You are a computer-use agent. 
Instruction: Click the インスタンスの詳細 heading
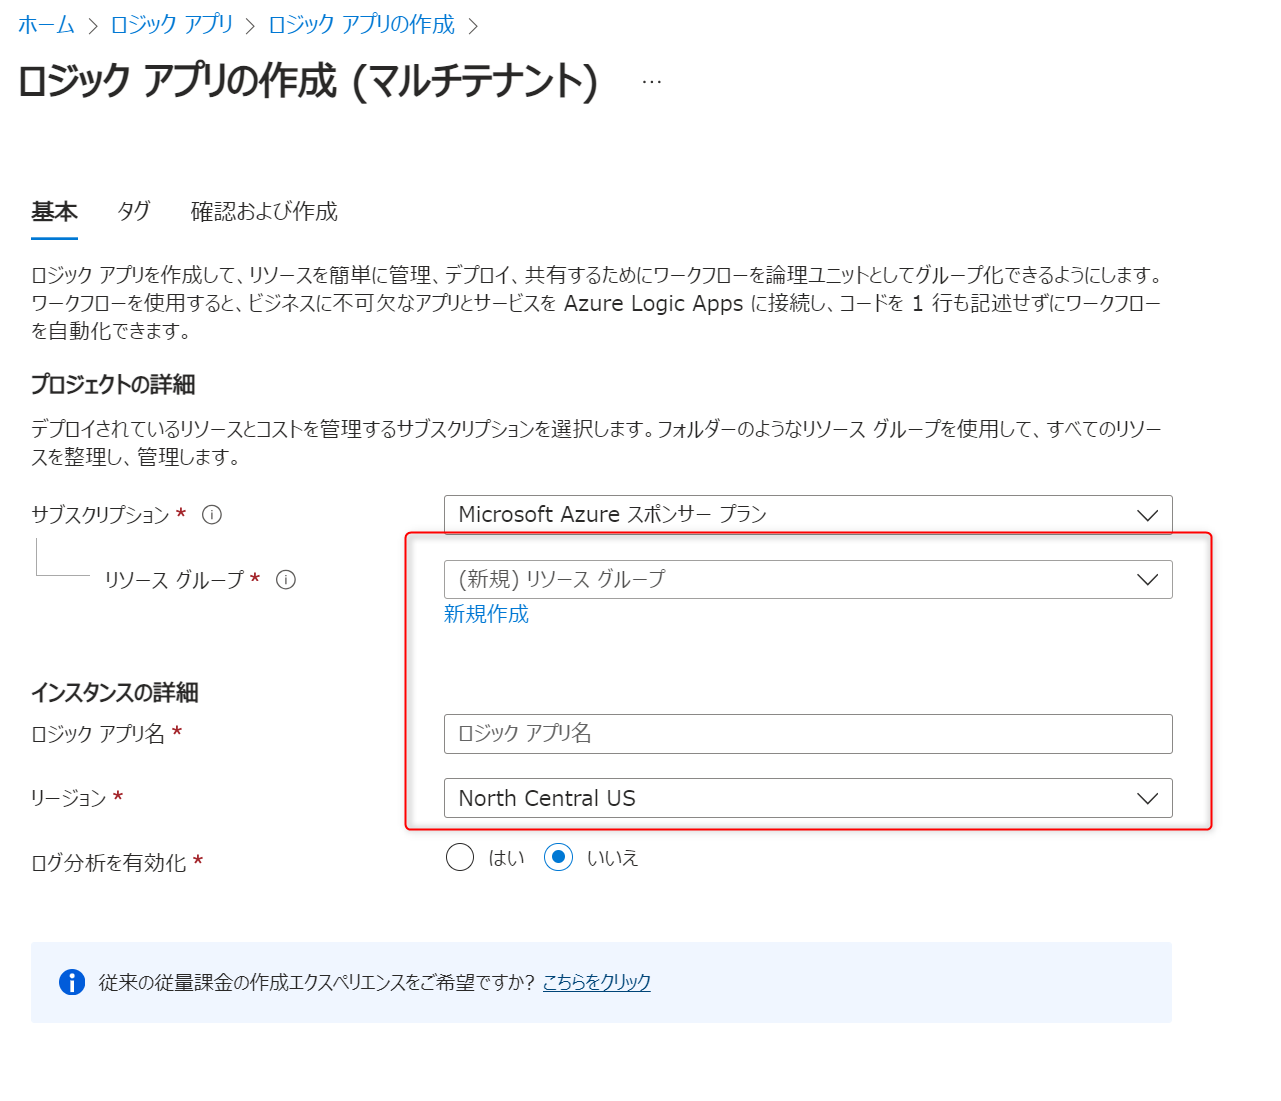tap(115, 692)
